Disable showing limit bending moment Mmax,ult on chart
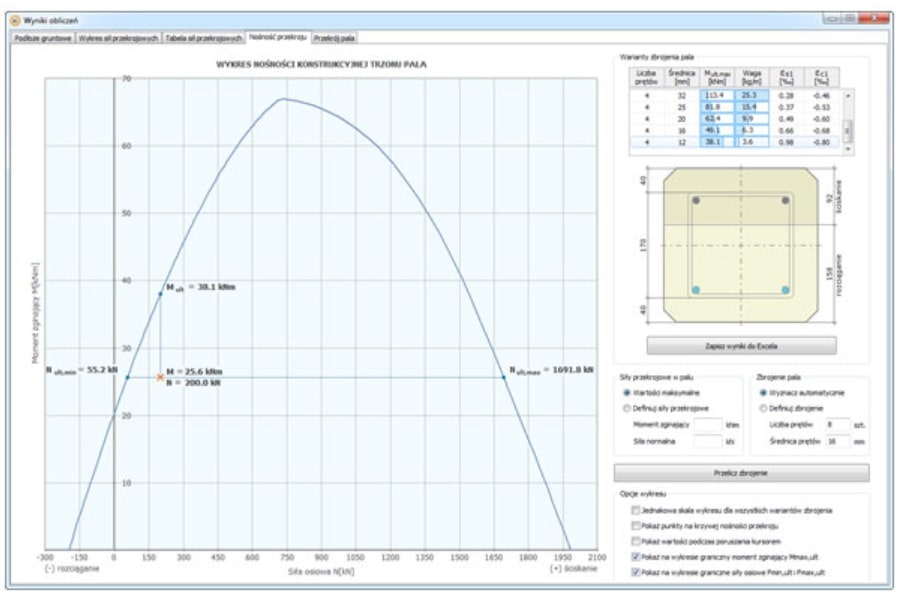 point(634,556)
